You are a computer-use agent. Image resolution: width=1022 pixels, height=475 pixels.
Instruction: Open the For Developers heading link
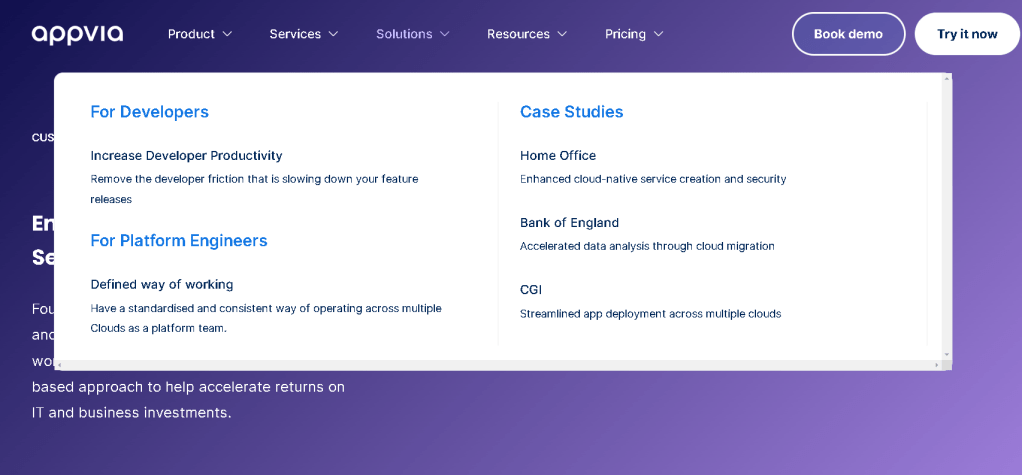coord(149,112)
